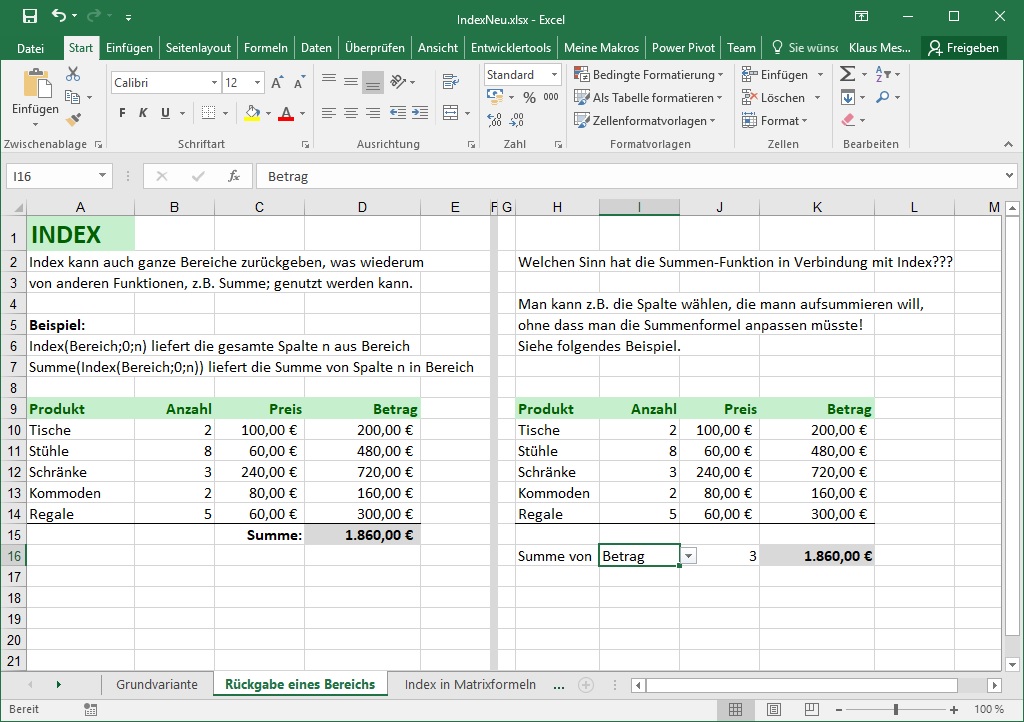Image resolution: width=1024 pixels, height=722 pixels.
Task: Click the Format Painter brush icon
Action: point(73,120)
